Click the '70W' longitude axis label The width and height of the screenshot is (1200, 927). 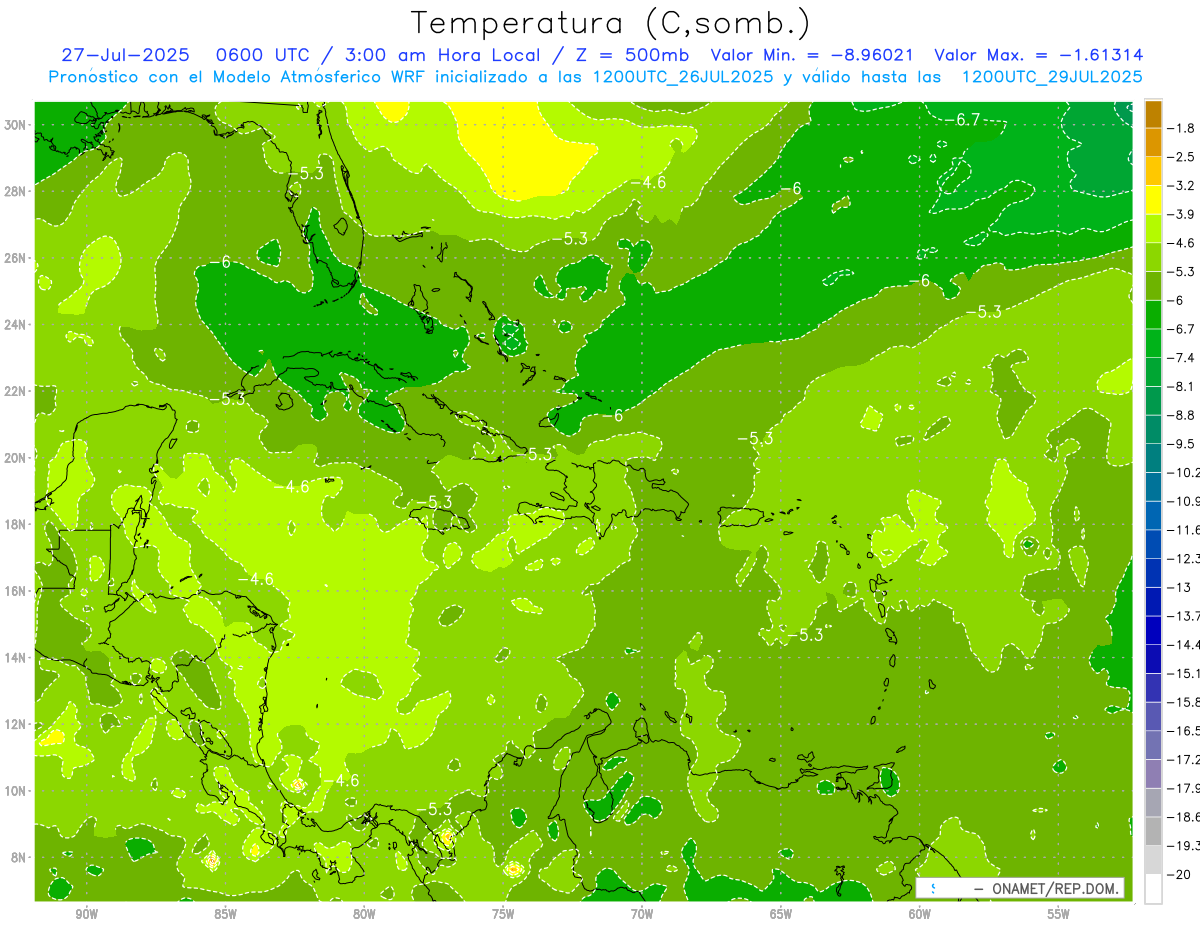642,914
